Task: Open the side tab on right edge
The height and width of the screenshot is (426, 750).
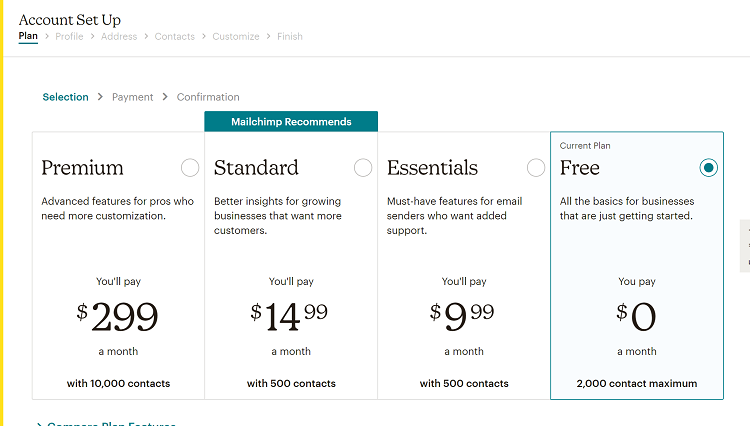Action: 745,245
